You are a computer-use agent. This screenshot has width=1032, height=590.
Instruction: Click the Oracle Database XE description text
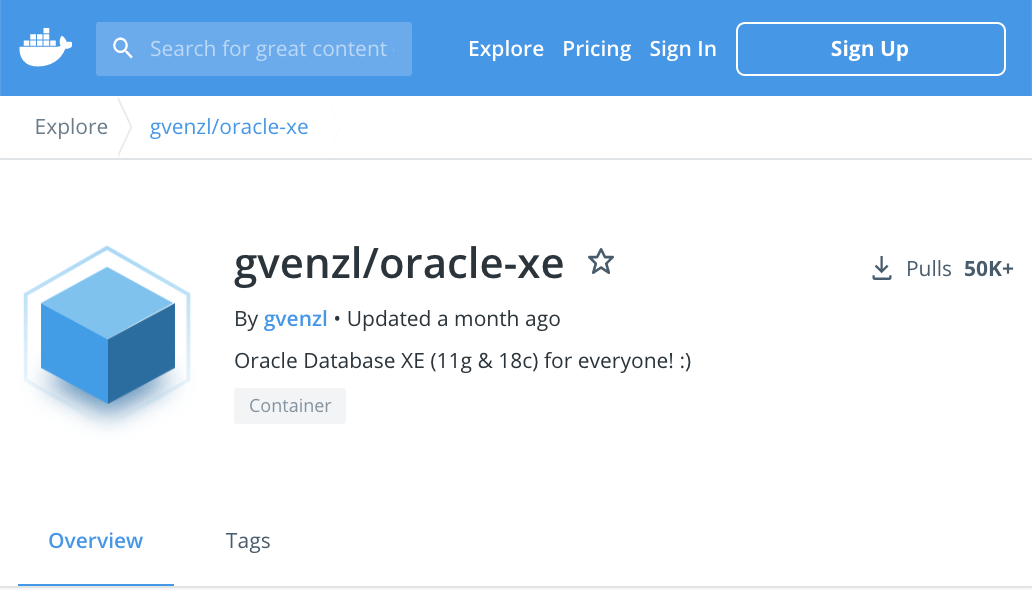tap(463, 361)
